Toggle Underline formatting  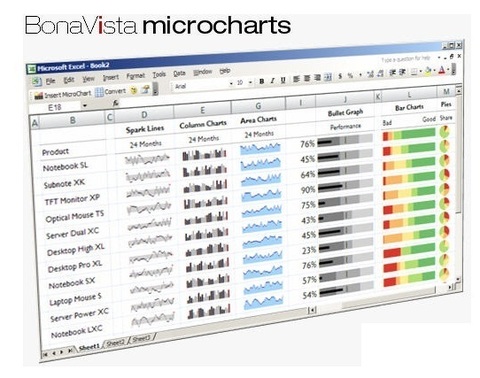coord(283,80)
